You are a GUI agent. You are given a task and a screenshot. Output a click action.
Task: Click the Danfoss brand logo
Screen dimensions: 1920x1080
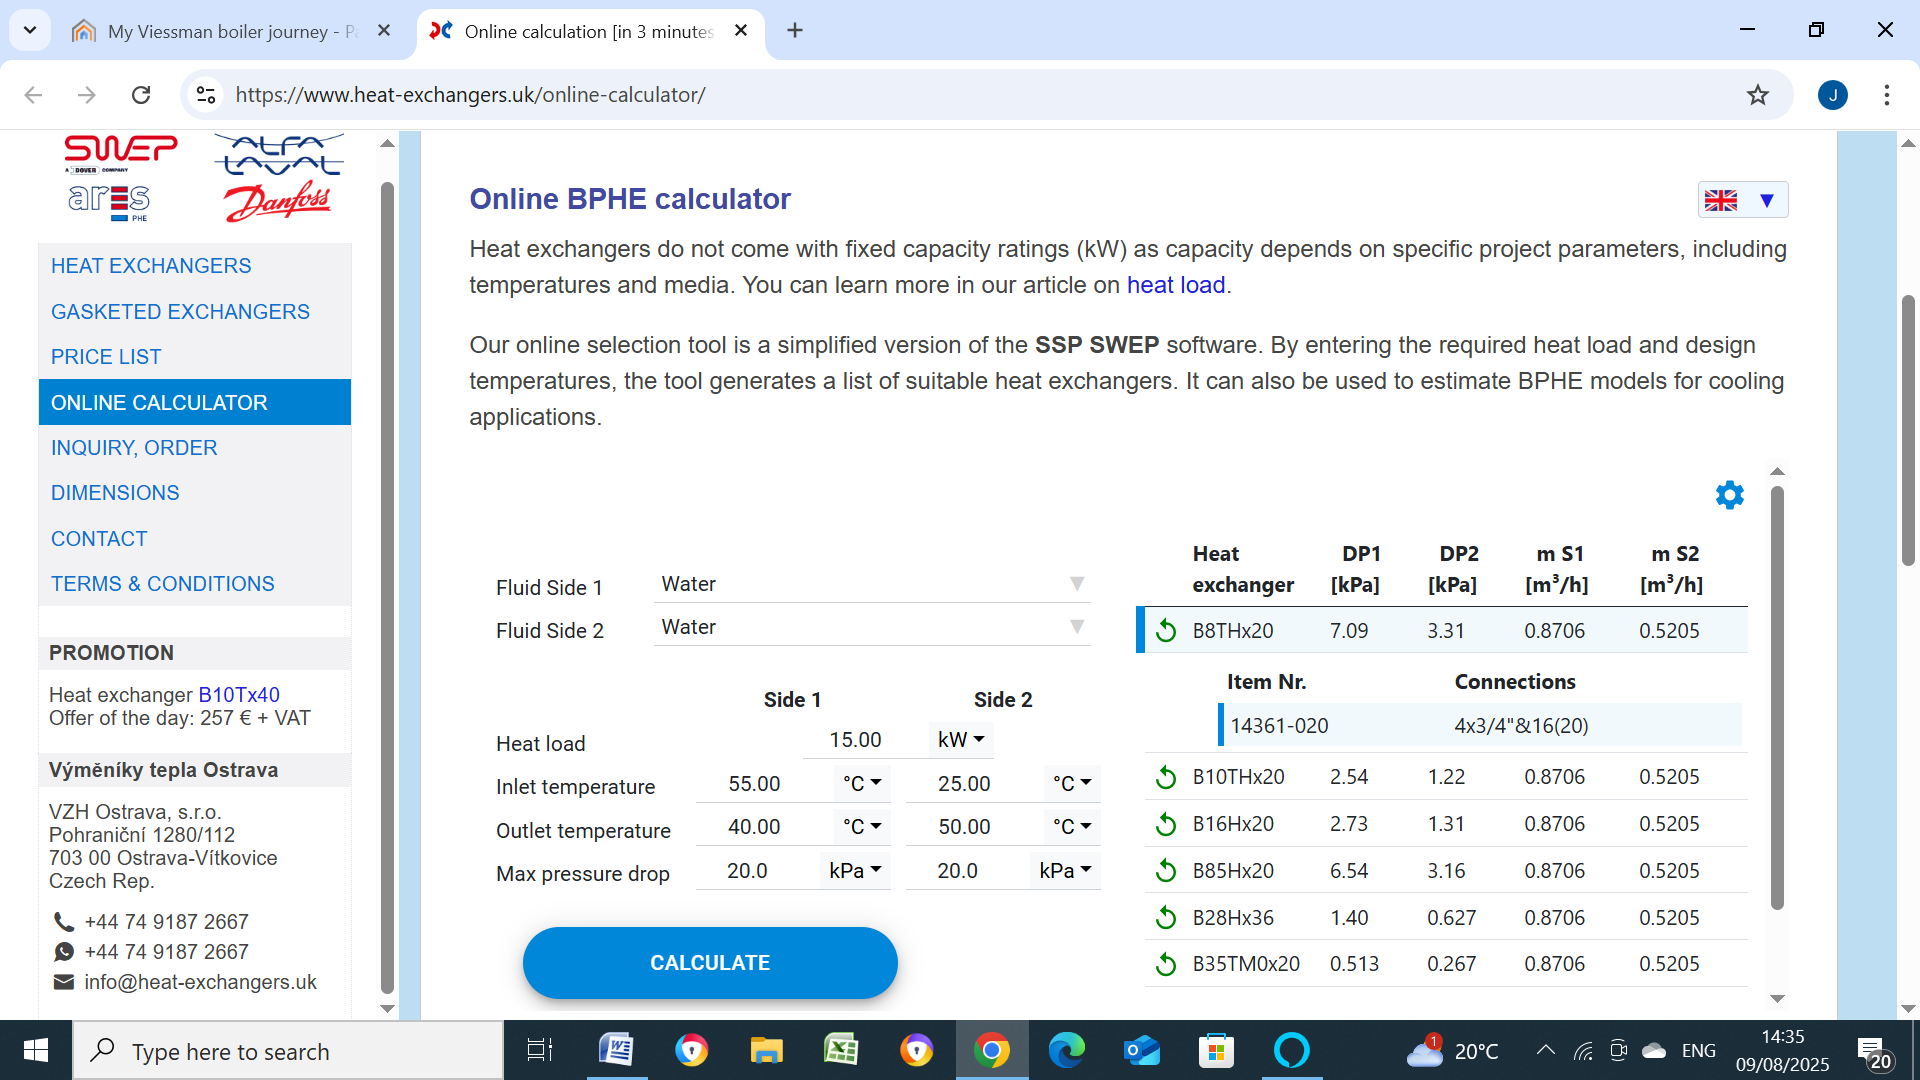tap(277, 201)
